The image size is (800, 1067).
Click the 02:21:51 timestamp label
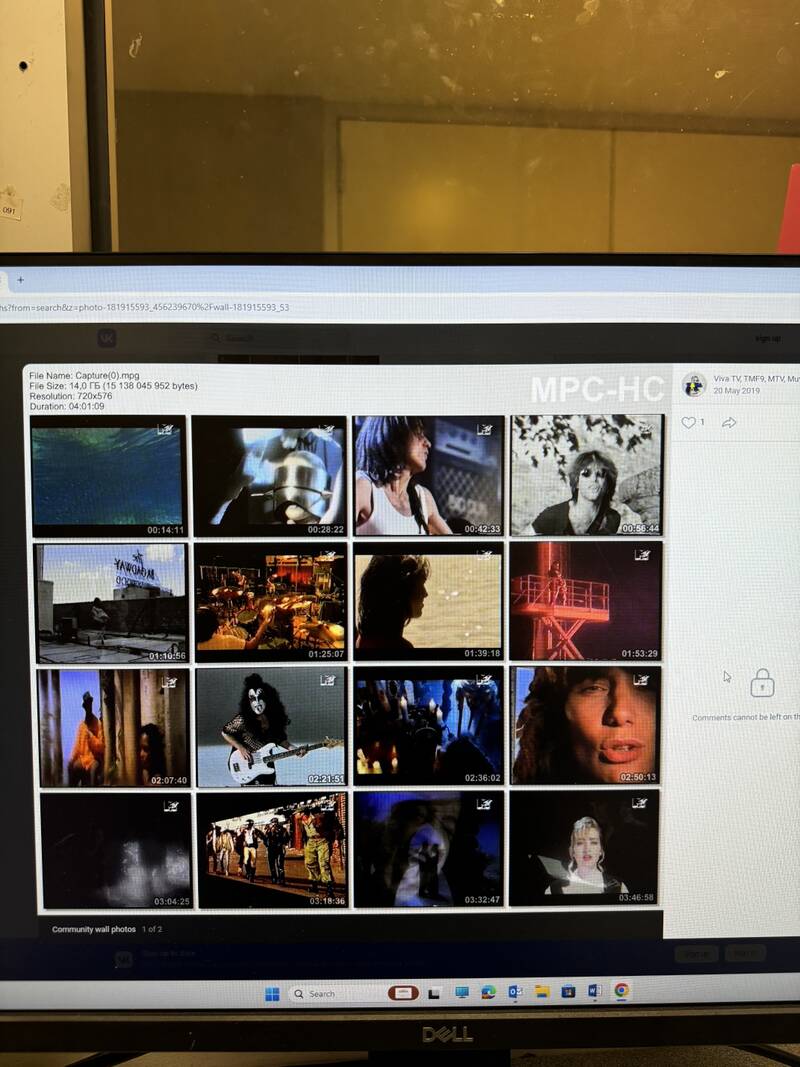pyautogui.click(x=326, y=778)
